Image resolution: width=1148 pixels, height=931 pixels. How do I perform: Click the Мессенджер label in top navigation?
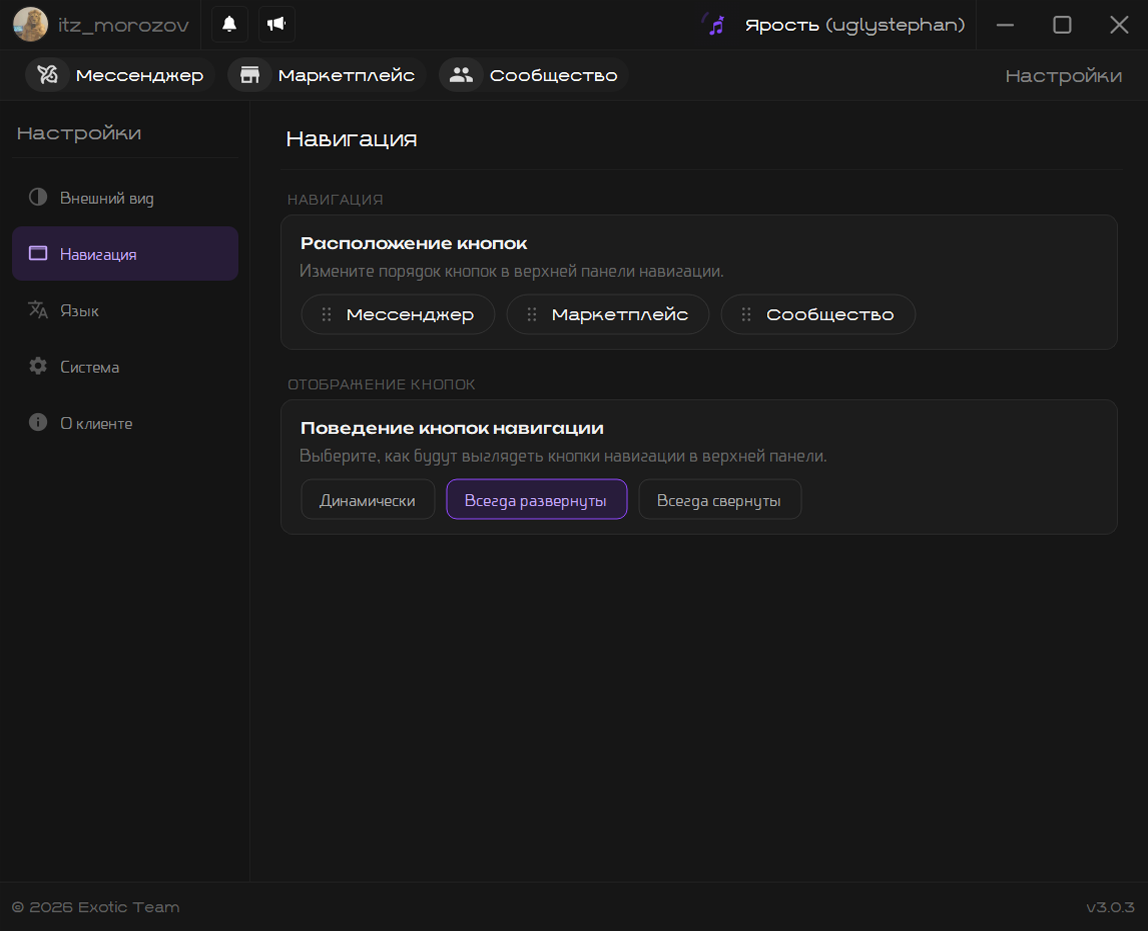(x=139, y=75)
